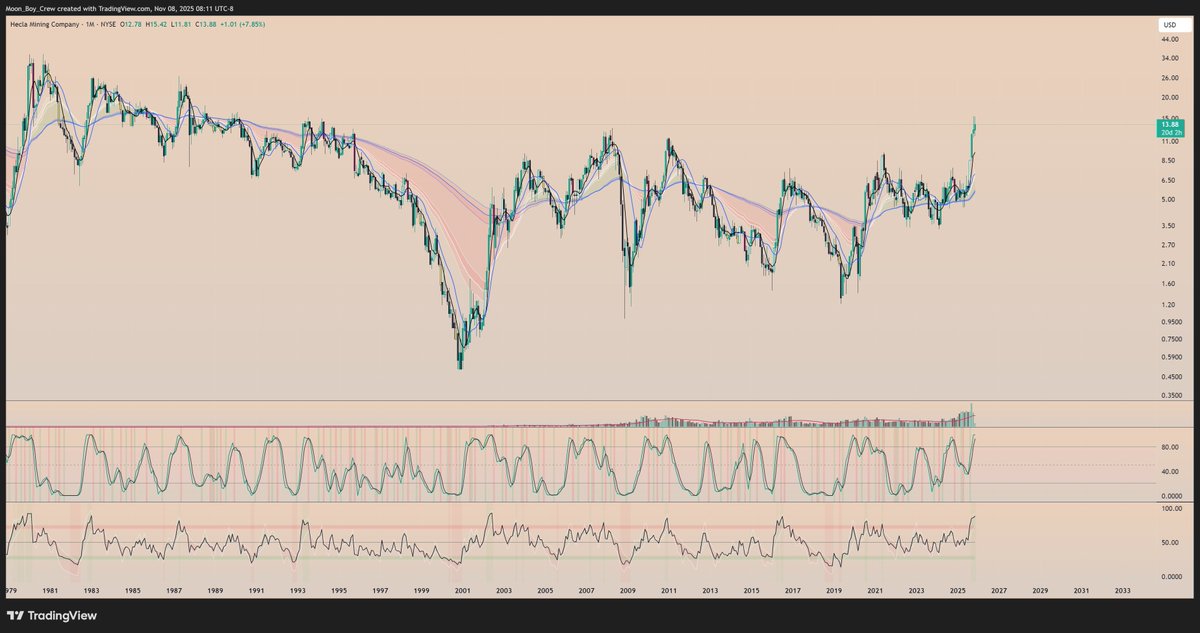Click the 0.3500 price axis label
The height and width of the screenshot is (633, 1200).
point(1172,396)
